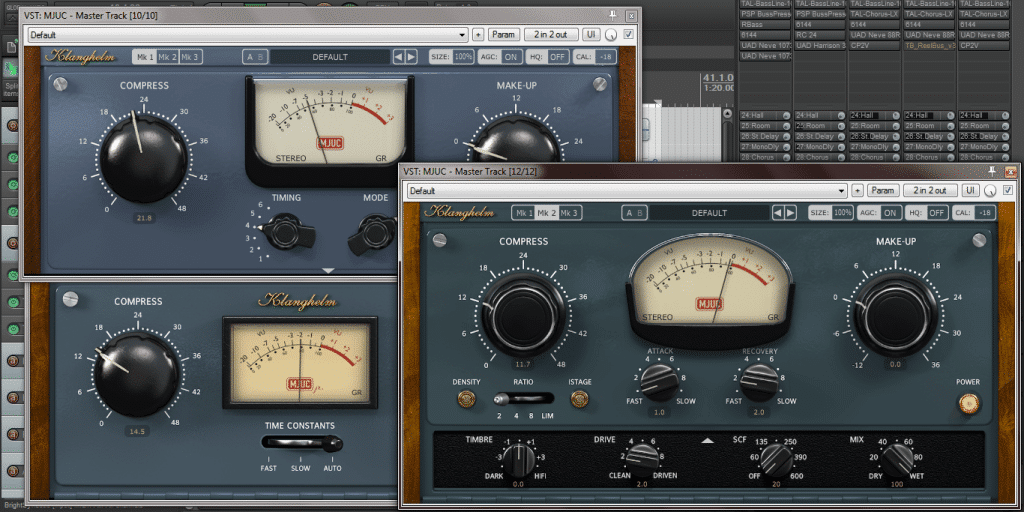Click the UI button in the [12/12] window
The image size is (1024, 512).
pos(970,191)
